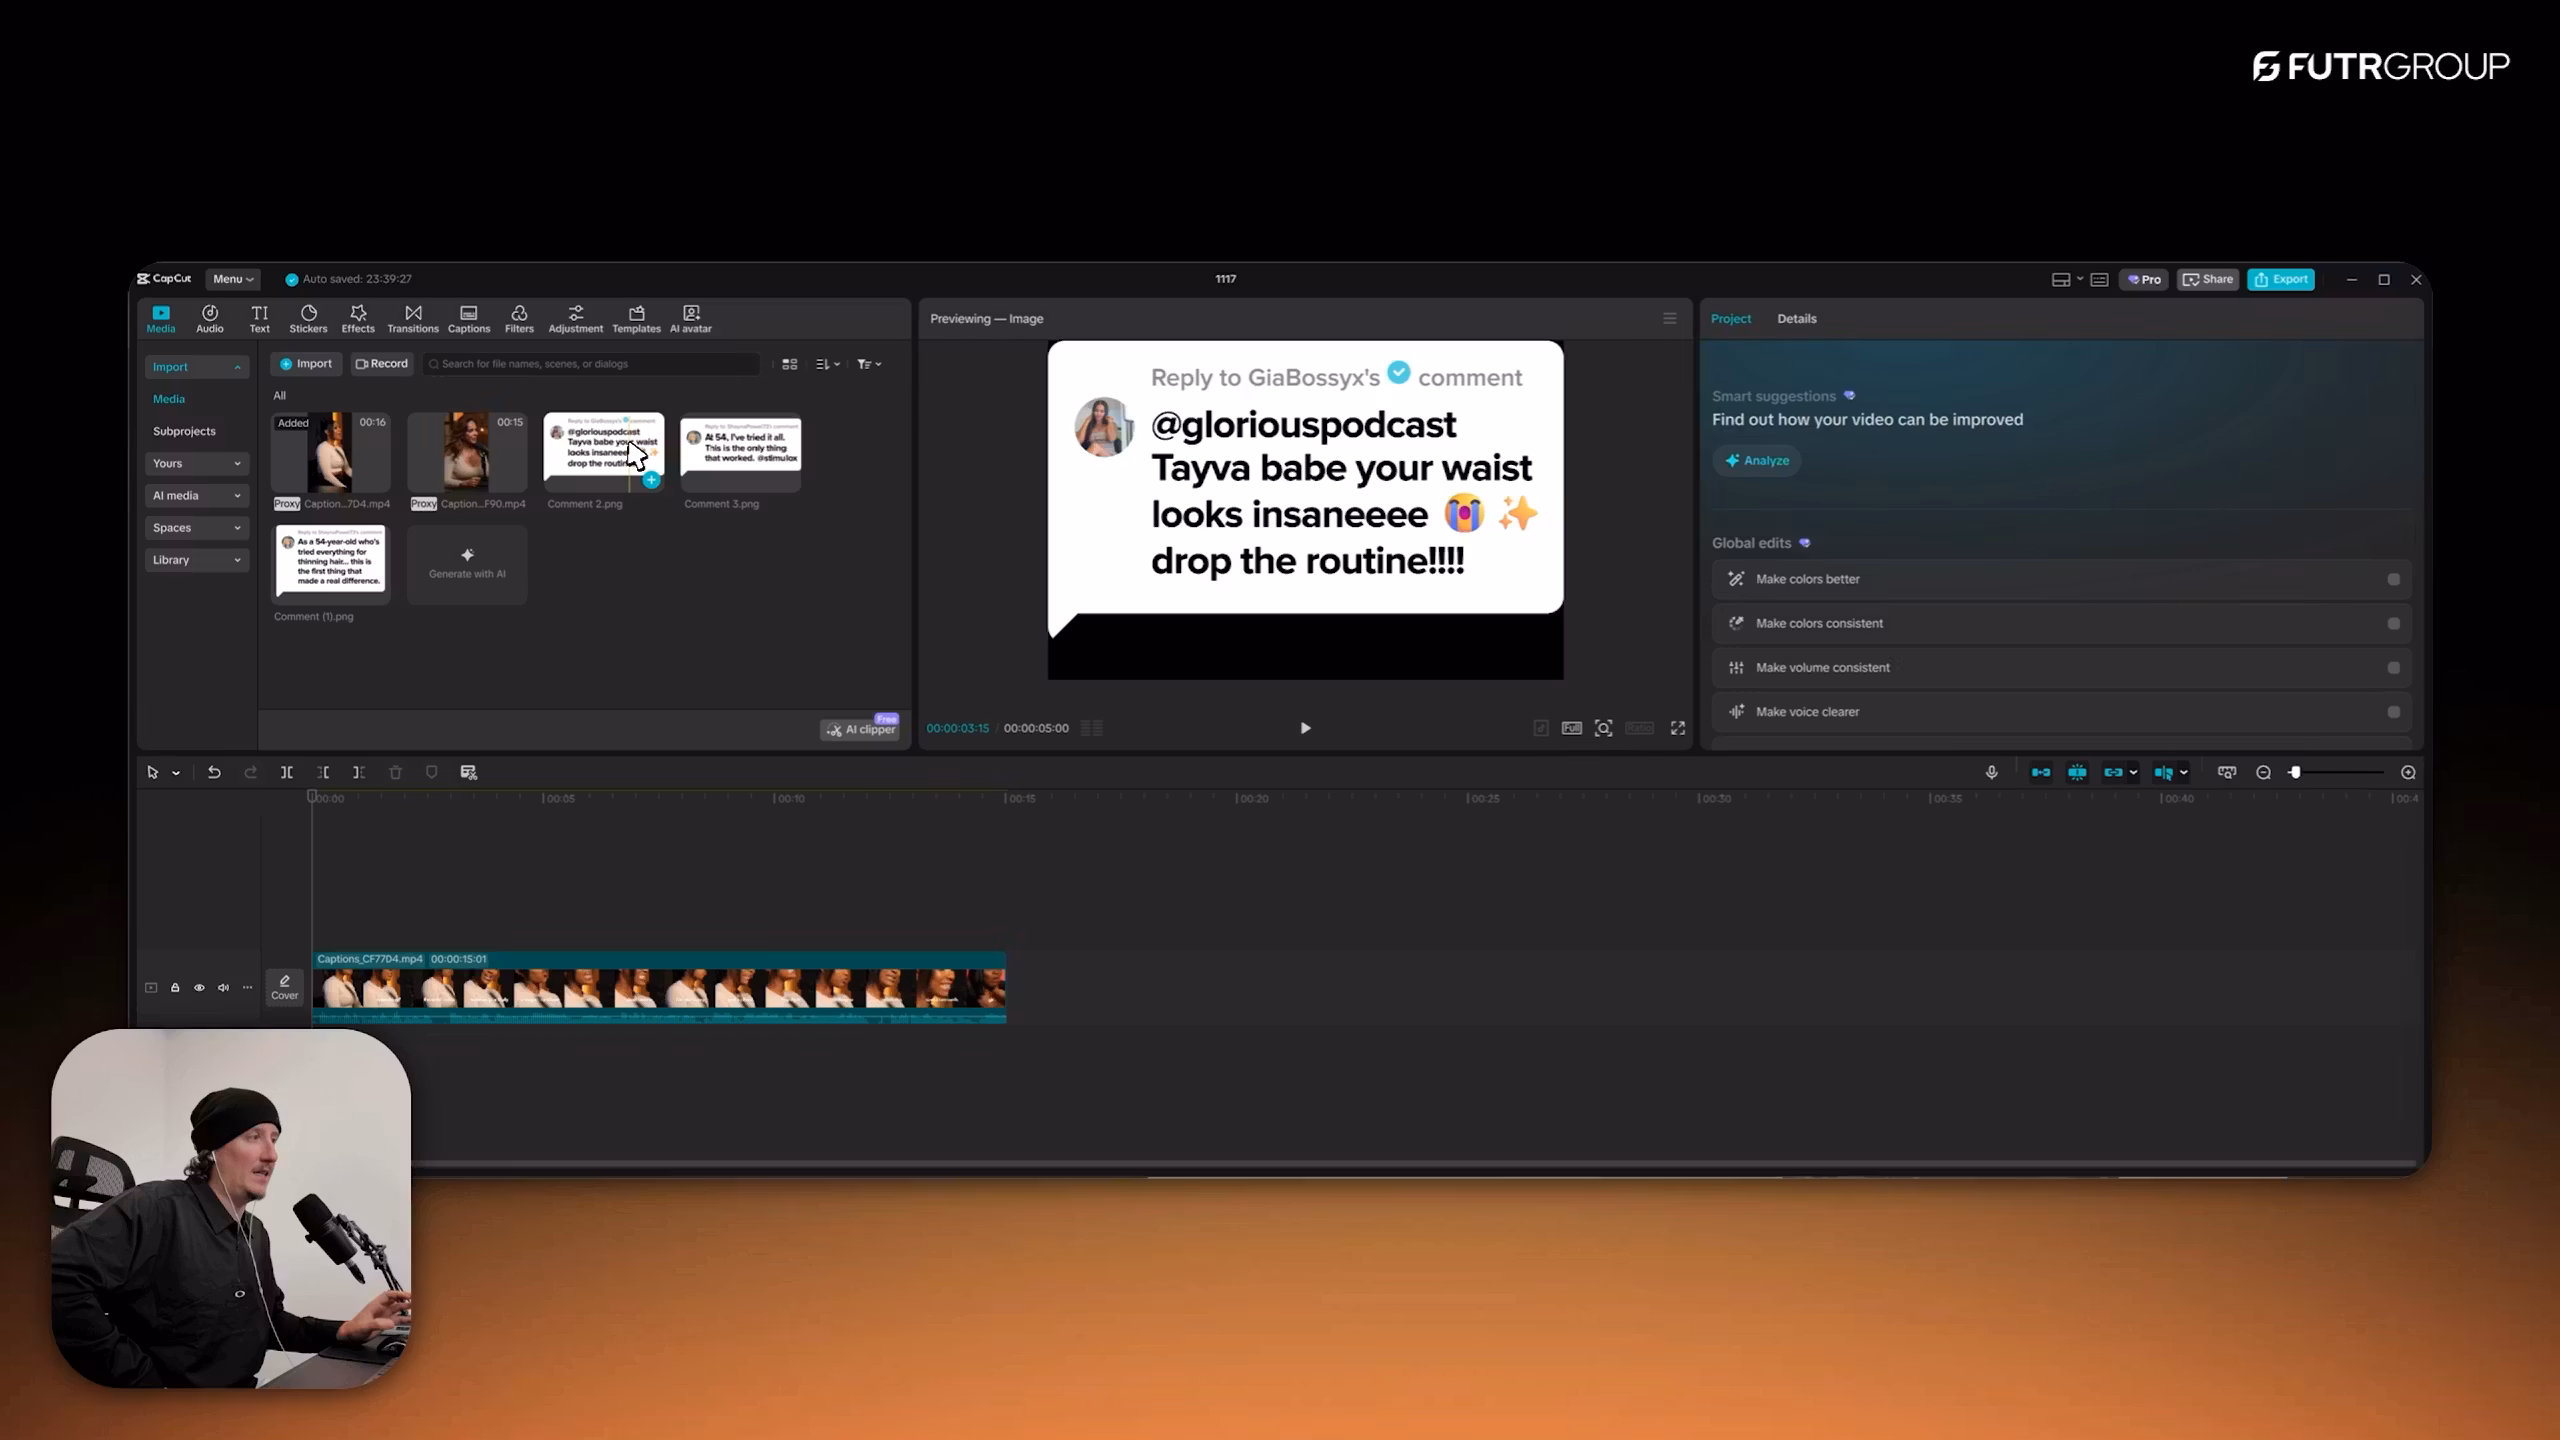Viewport: 2560px width, 1440px height.
Task: Enable Make voice clearer toggle
Action: tap(2393, 712)
